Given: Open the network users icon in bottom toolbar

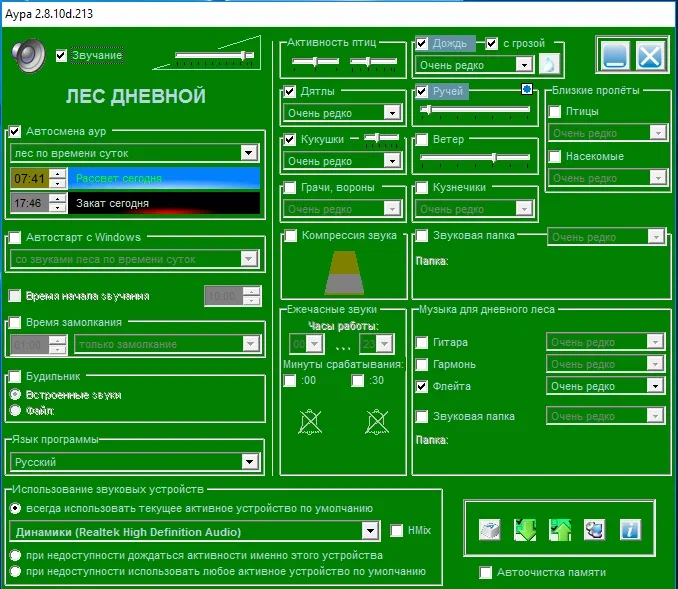Looking at the screenshot, I should tap(595, 530).
